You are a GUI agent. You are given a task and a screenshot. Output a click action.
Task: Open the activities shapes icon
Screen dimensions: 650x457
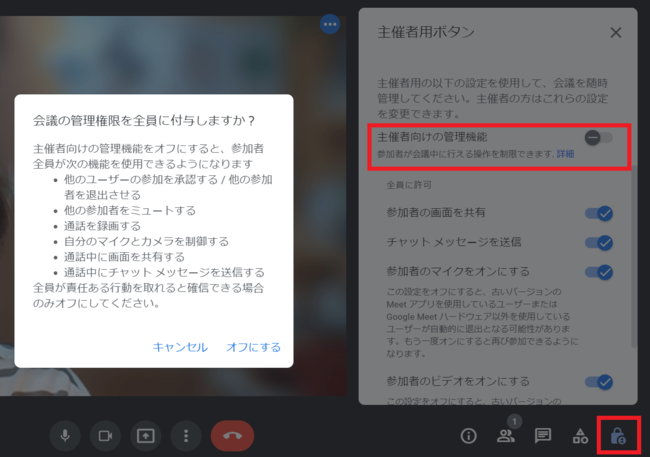tap(579, 436)
